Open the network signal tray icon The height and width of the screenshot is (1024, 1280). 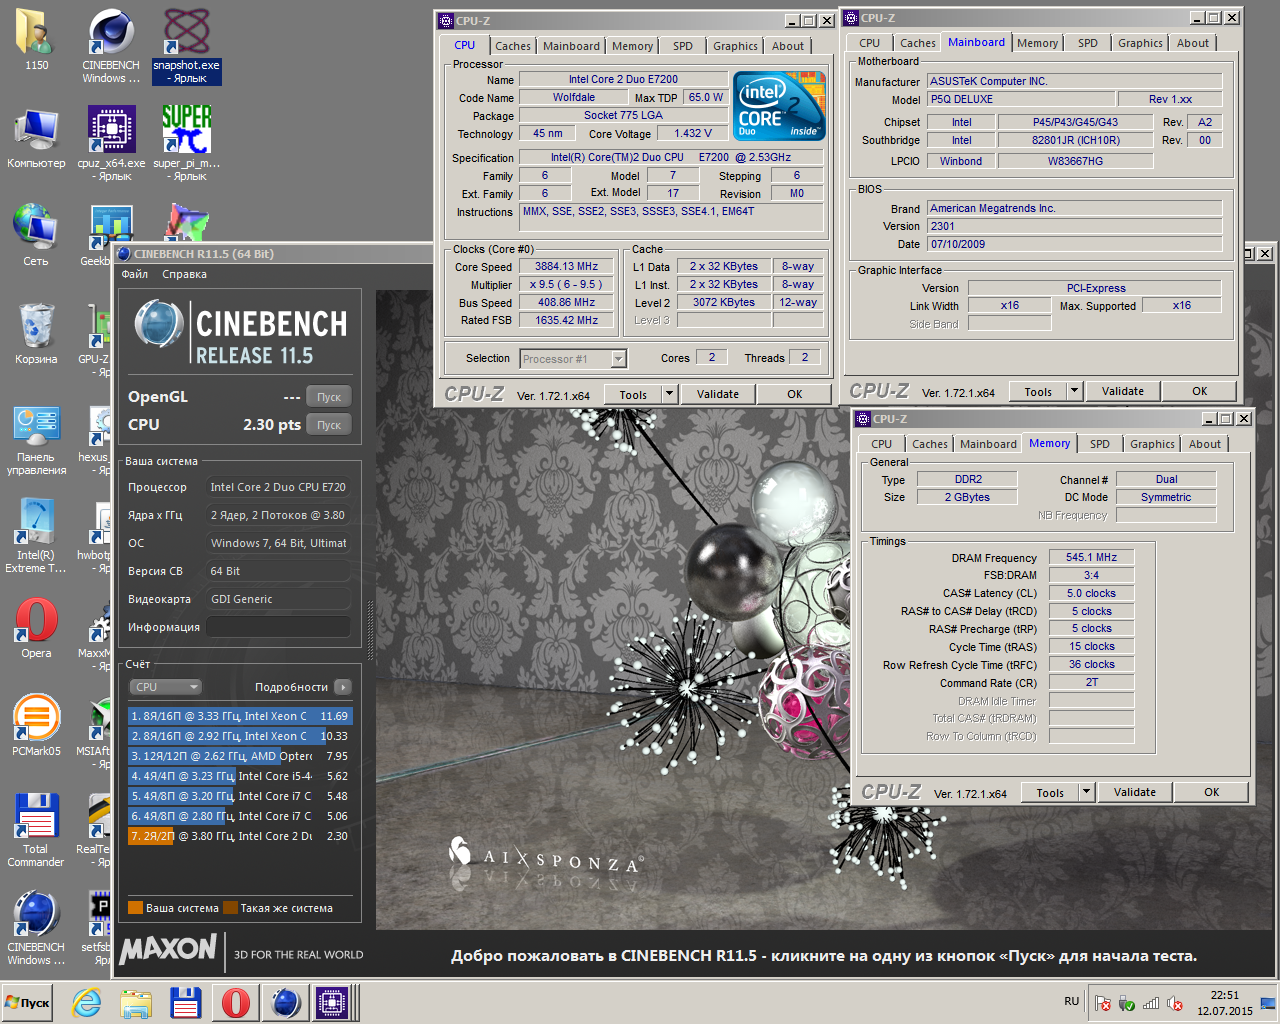1151,1003
